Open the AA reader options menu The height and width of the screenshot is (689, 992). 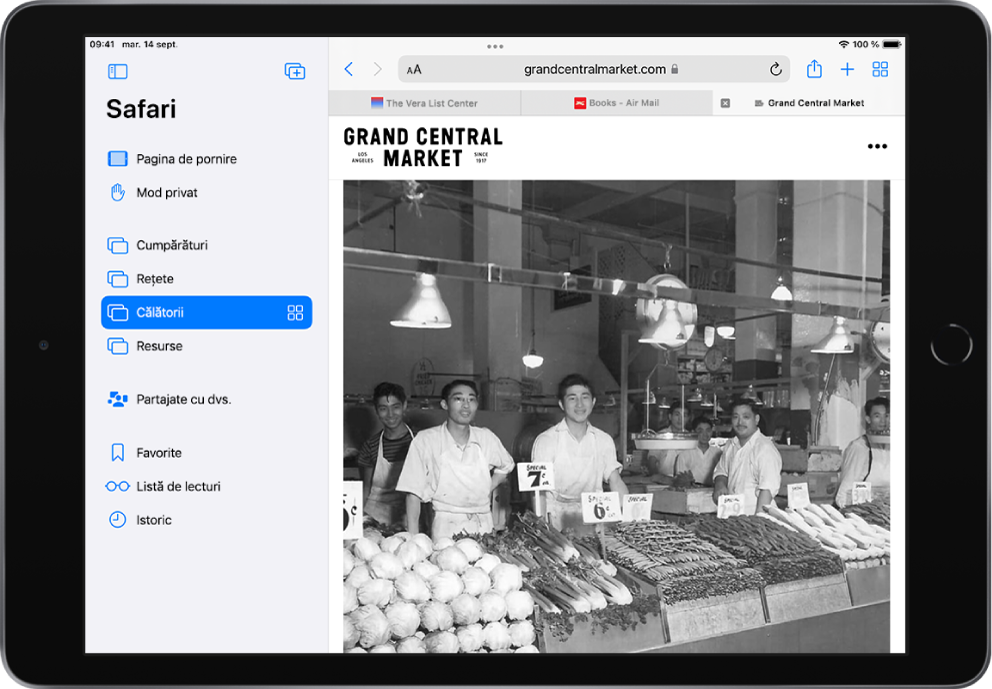pyautogui.click(x=414, y=70)
